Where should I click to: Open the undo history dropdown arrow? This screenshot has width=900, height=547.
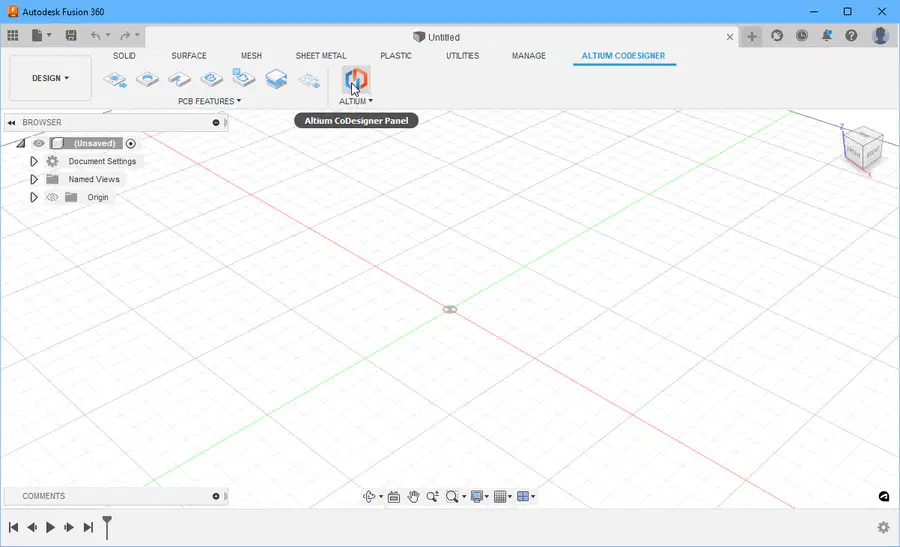coord(108,36)
